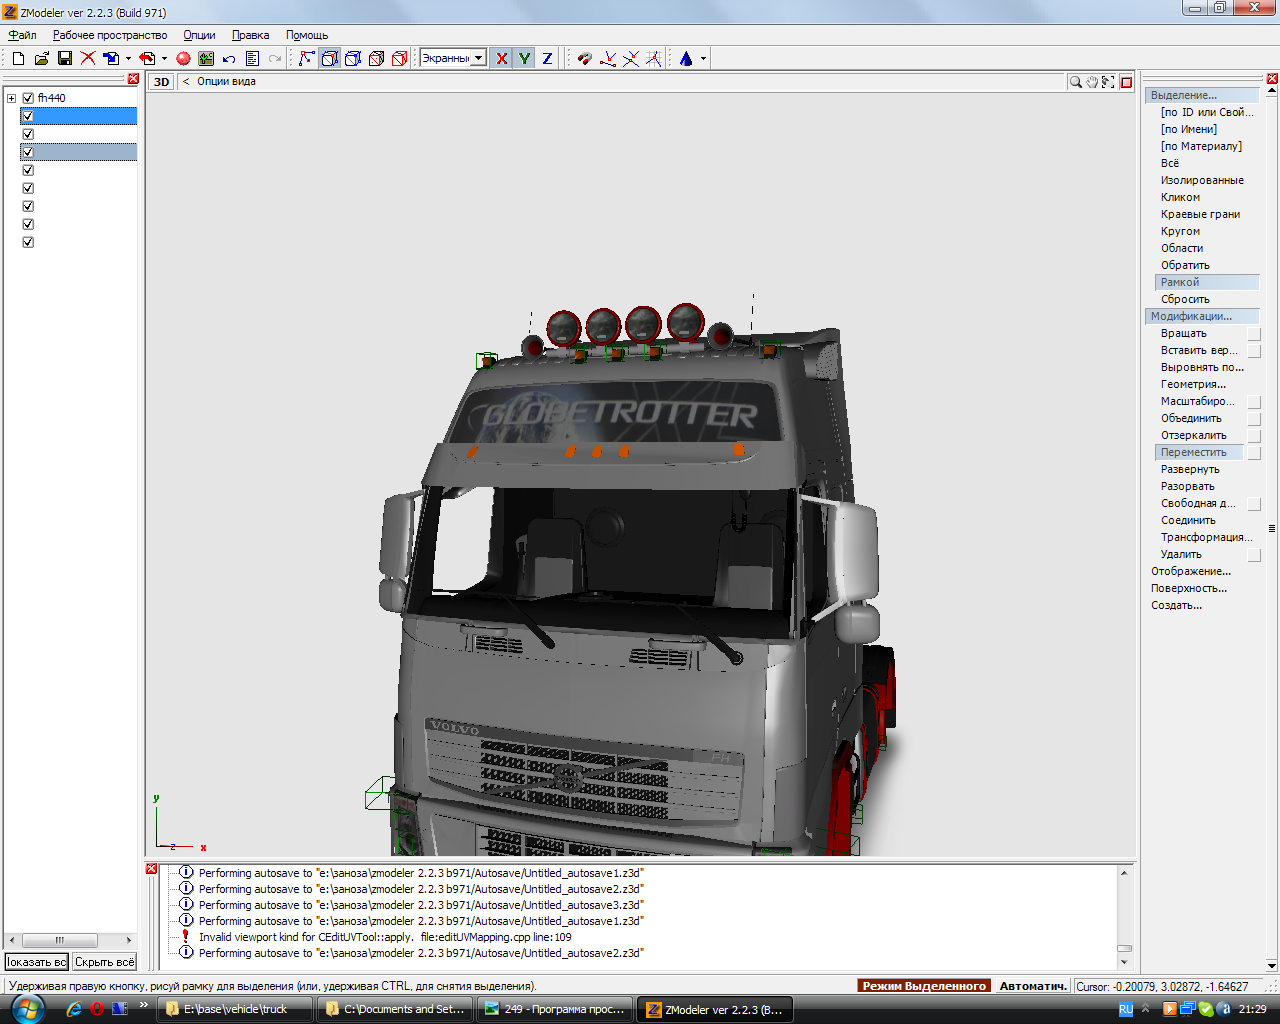
Task: Click the object tree horizontal scrollbar thumb
Action: pos(60,940)
